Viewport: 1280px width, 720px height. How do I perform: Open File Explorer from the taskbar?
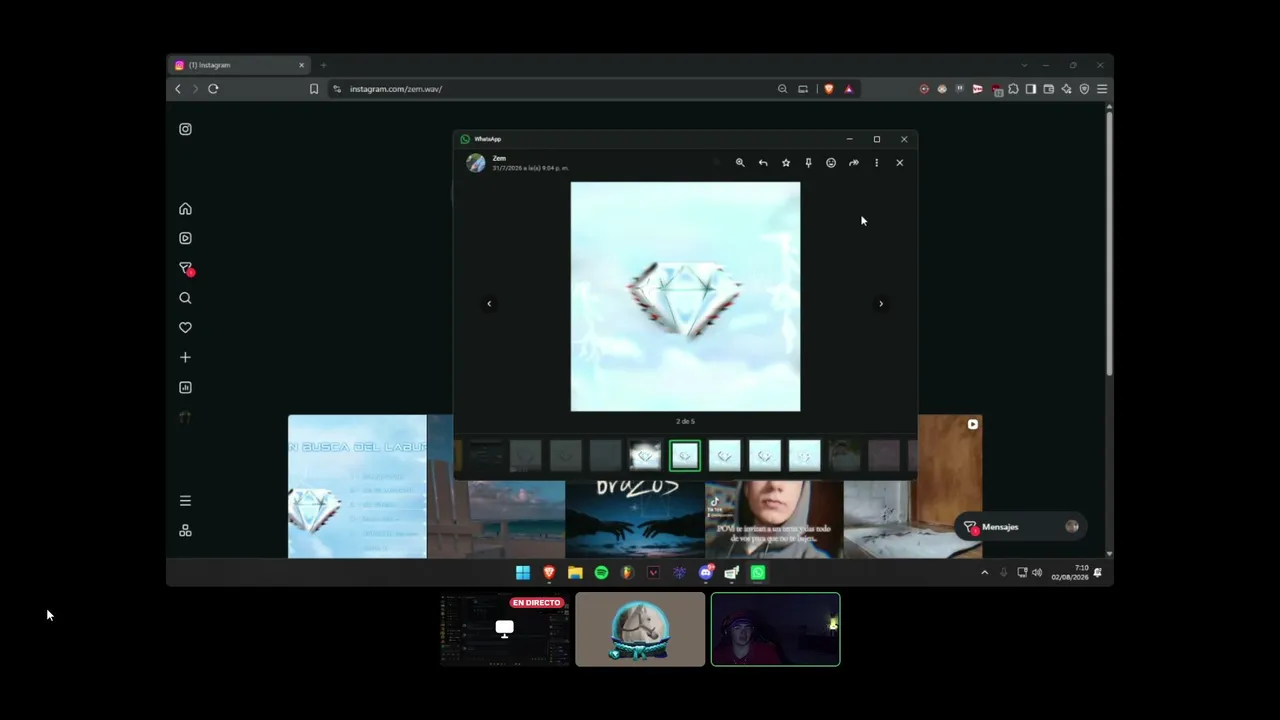pos(575,573)
